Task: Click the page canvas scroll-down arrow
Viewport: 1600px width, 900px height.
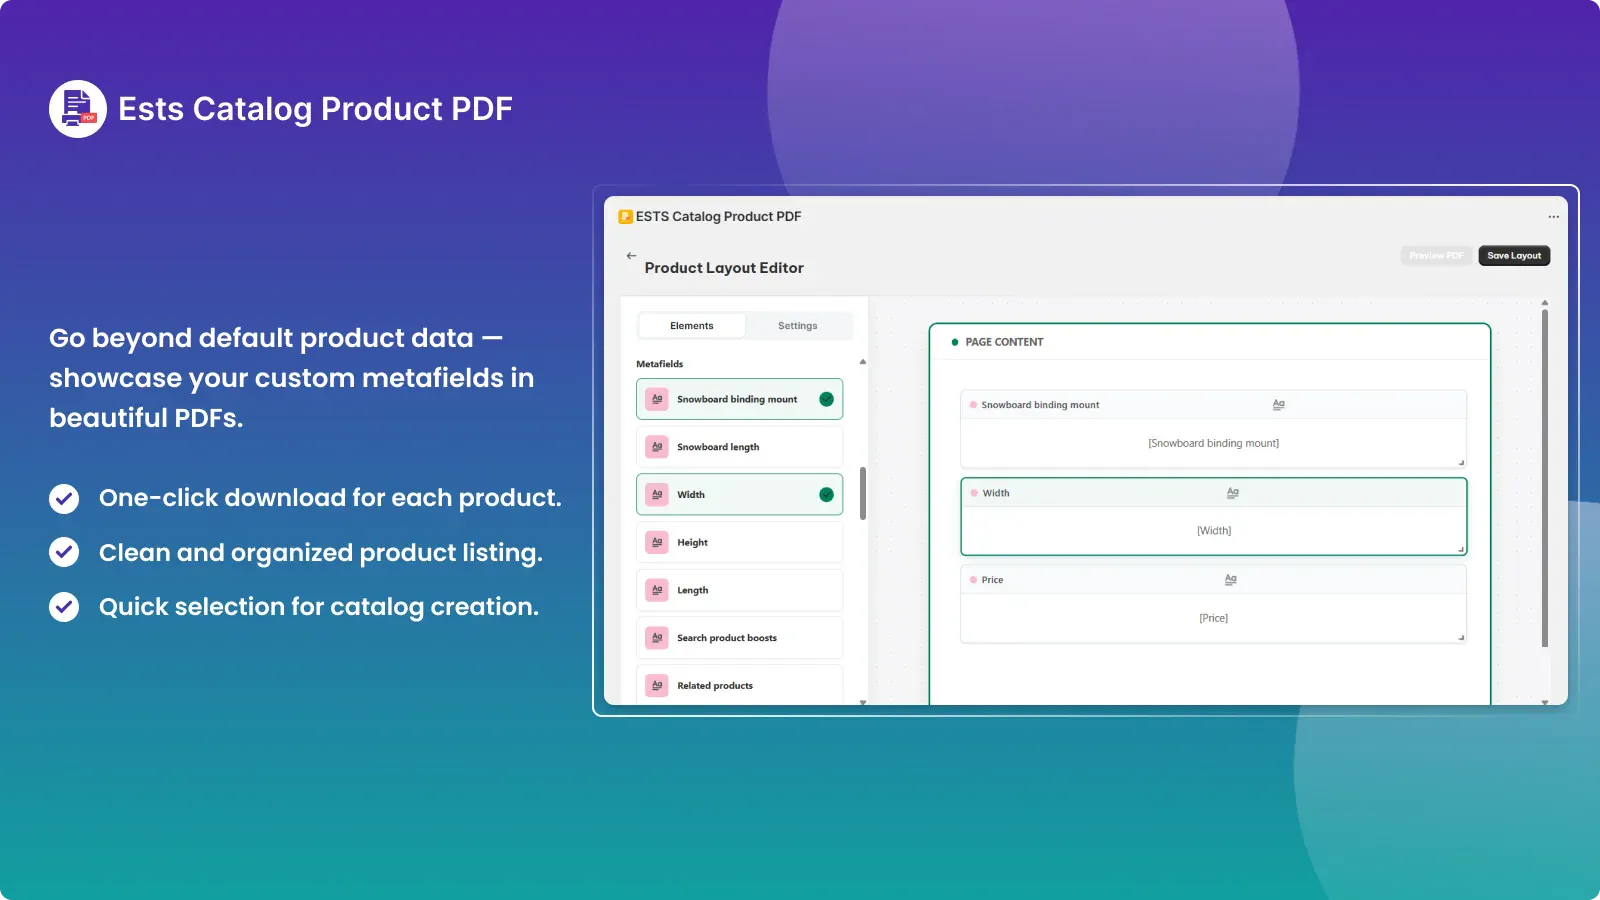Action: [x=1545, y=703]
